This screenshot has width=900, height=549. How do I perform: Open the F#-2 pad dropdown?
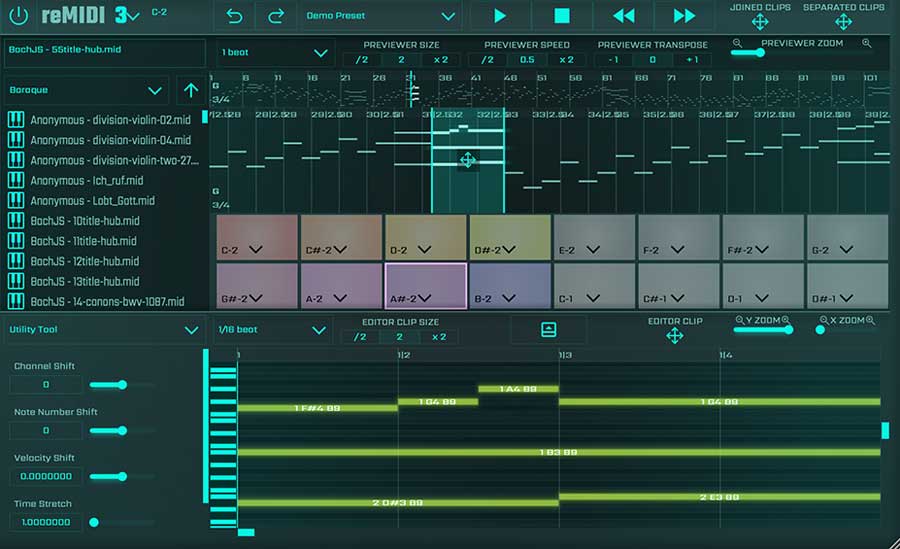(762, 249)
